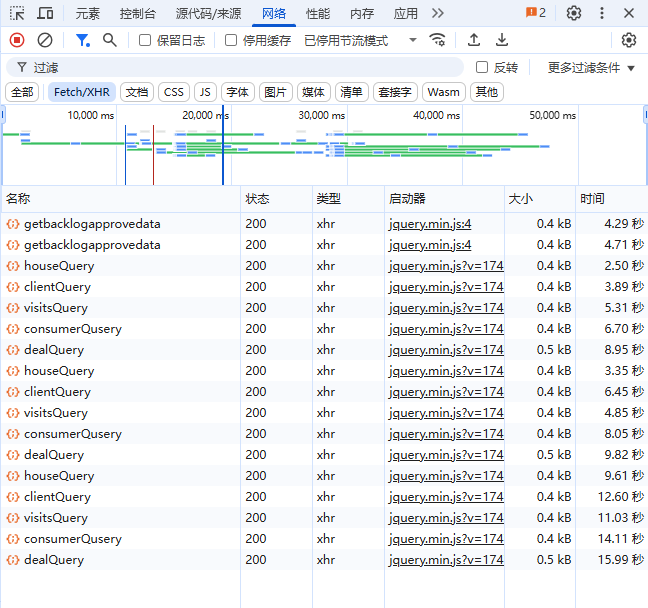Enable the 停用缓存 checkbox
Screen dimensions: 648x608
(231, 40)
